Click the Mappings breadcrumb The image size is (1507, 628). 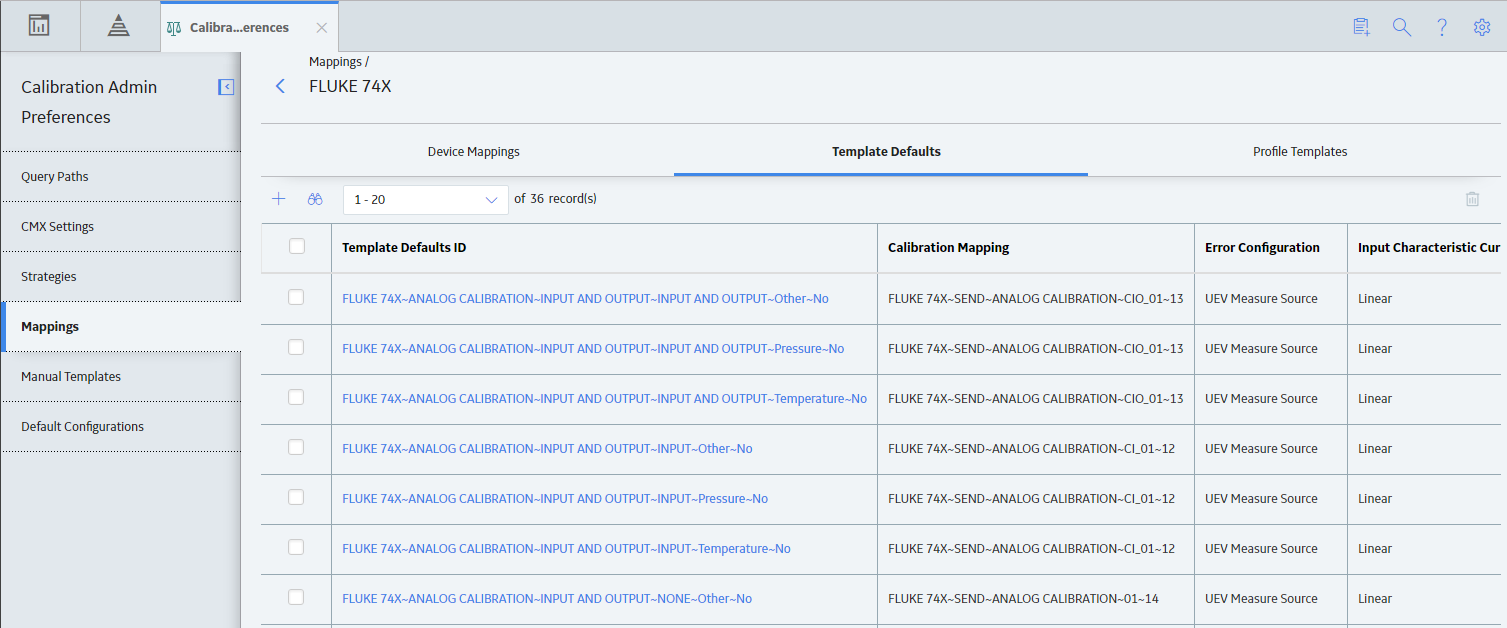point(335,62)
